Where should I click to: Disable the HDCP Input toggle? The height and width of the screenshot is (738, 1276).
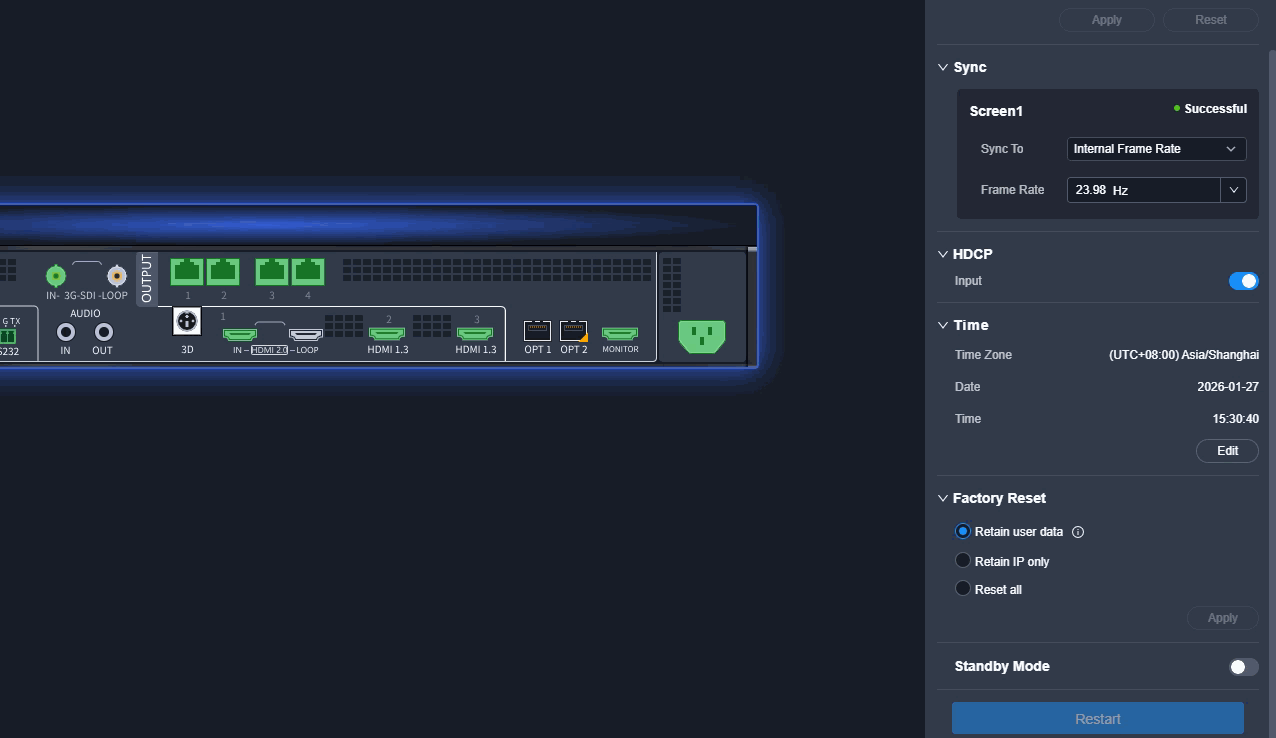pyautogui.click(x=1244, y=281)
